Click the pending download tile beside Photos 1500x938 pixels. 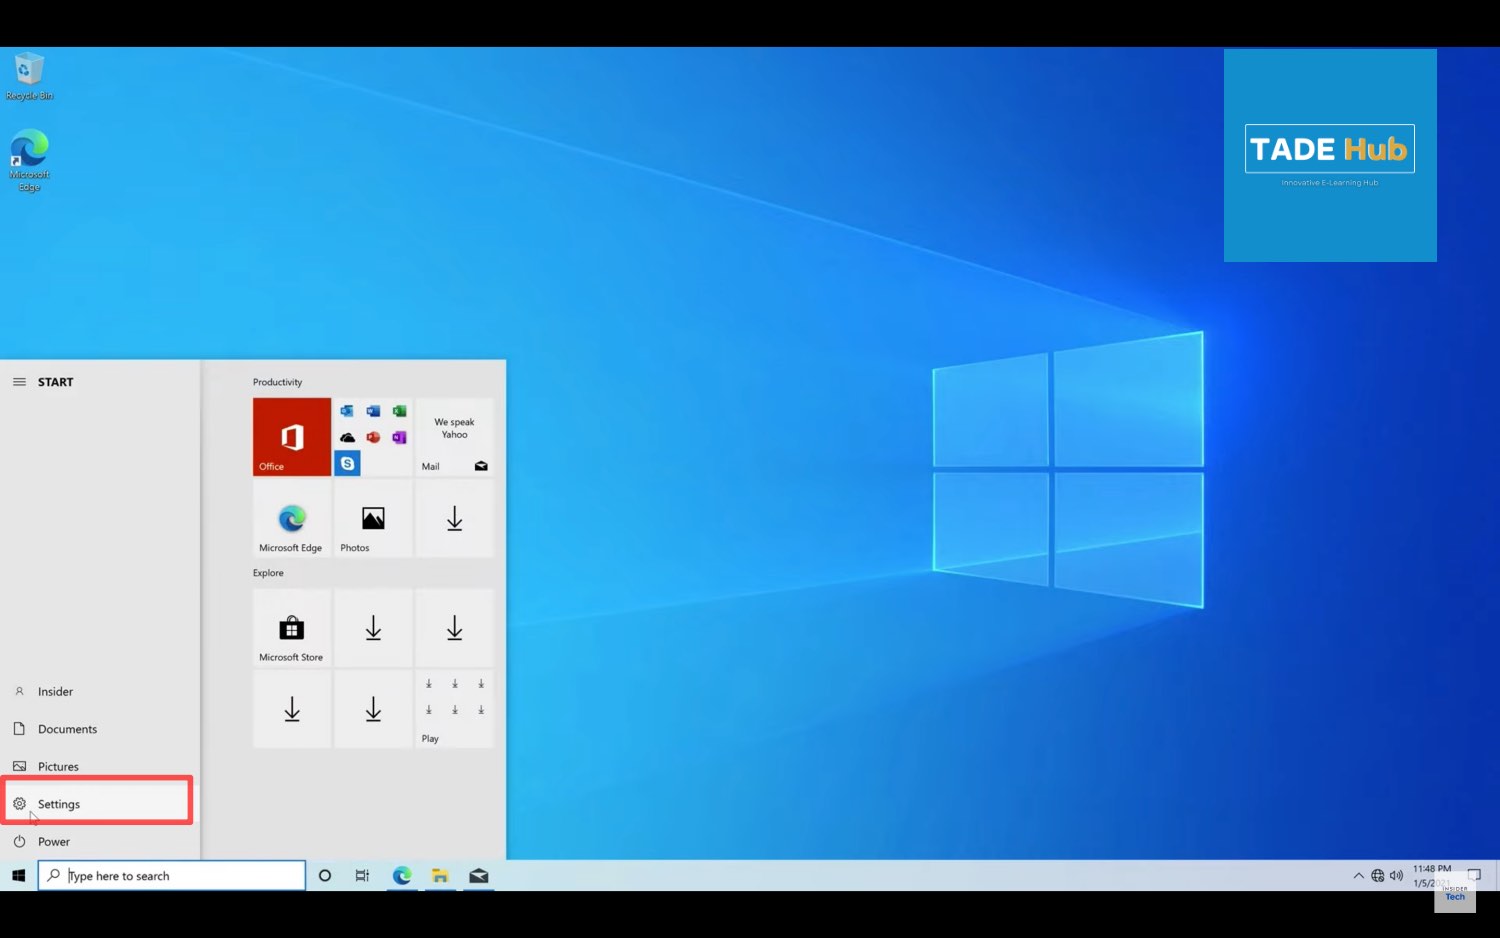454,518
